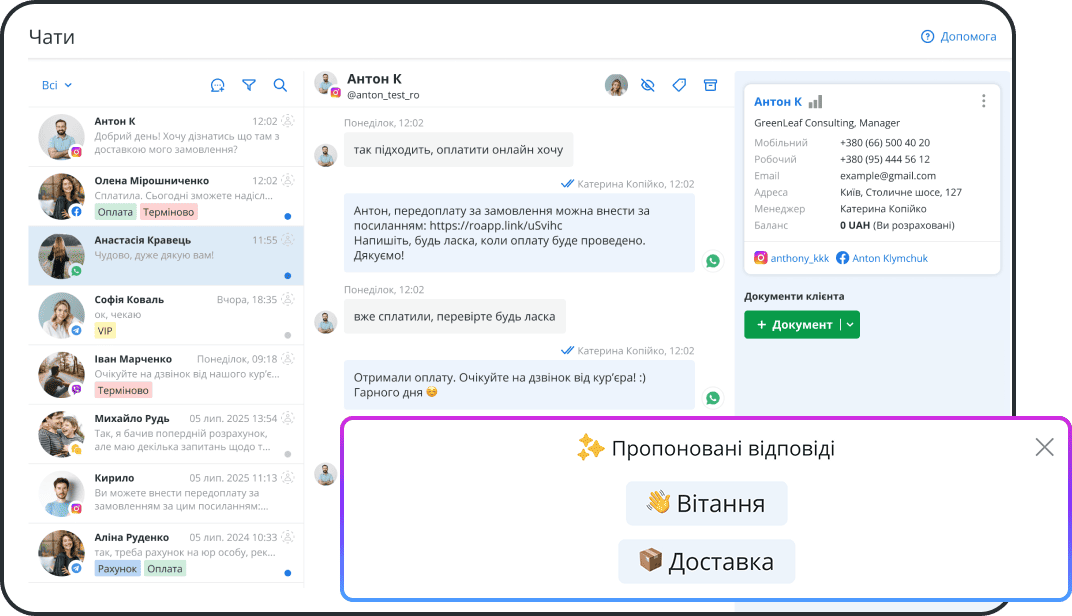Click the tag label icon in chat header
This screenshot has height=616, width=1072.
click(679, 85)
